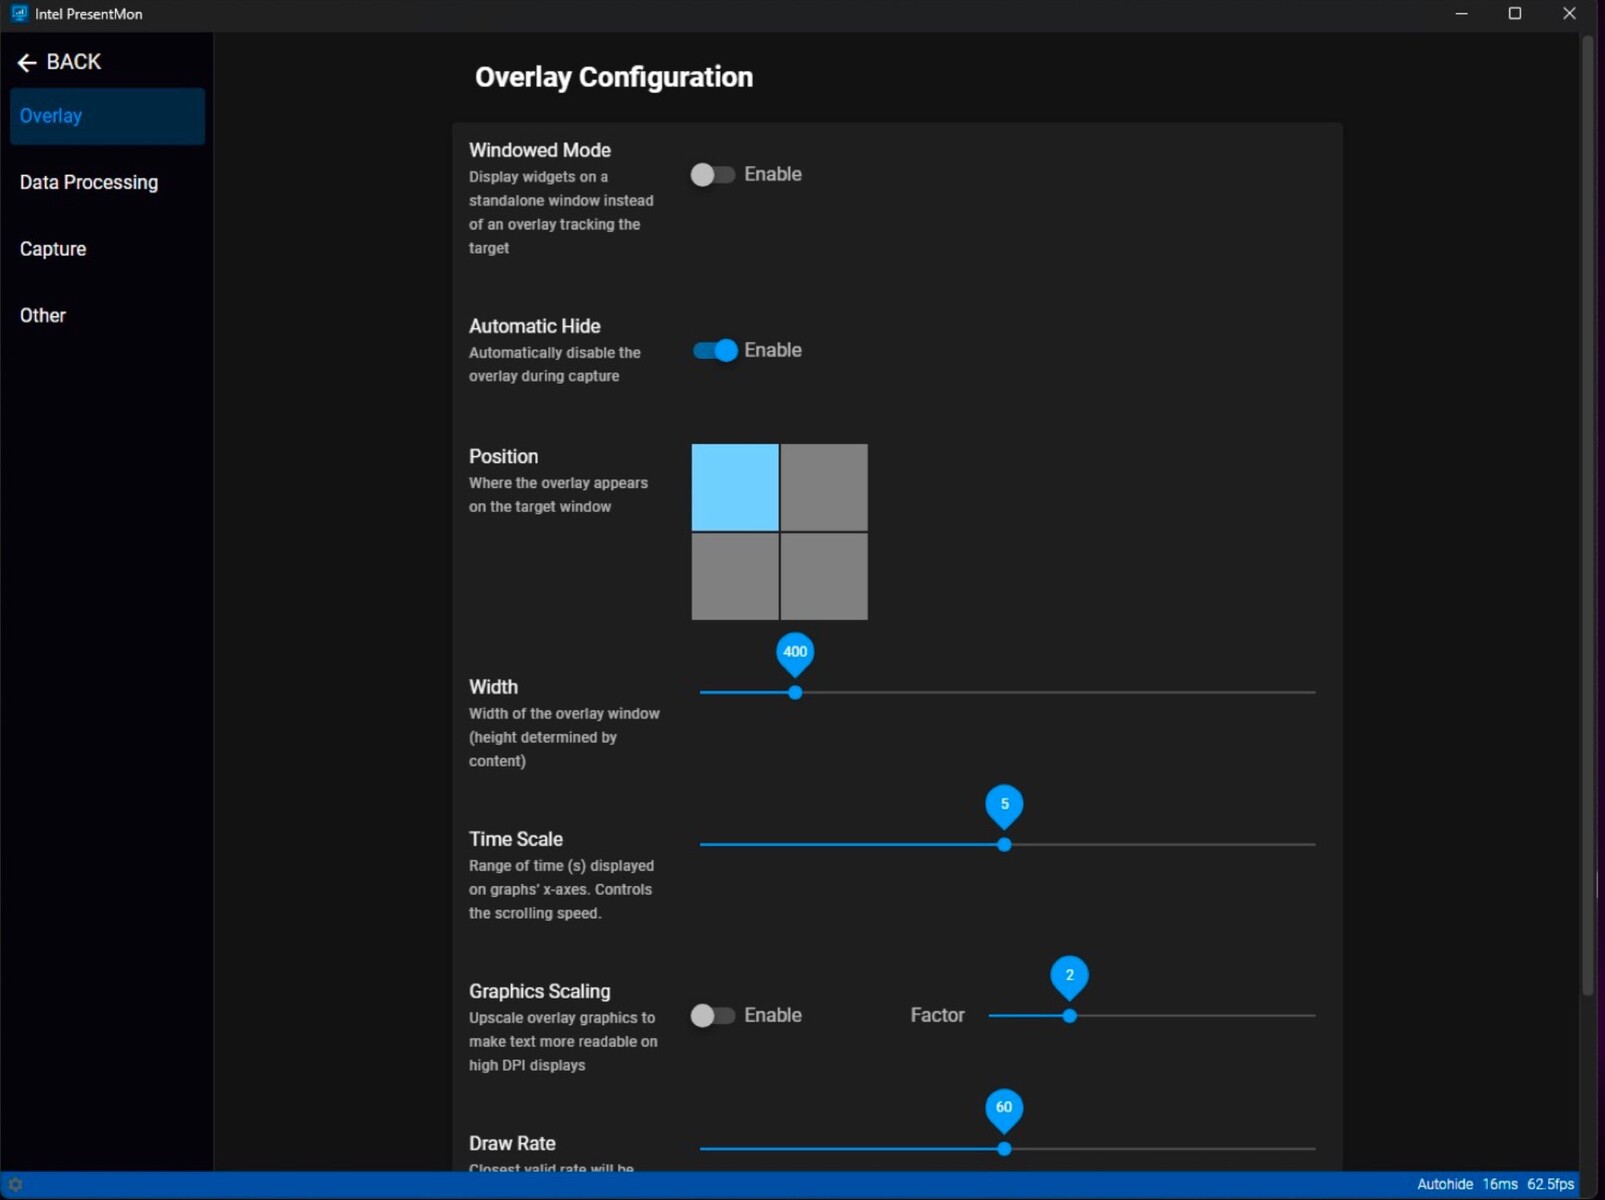Click the Graphics Scaling label
Screen dimensions: 1605x1200
(540, 991)
